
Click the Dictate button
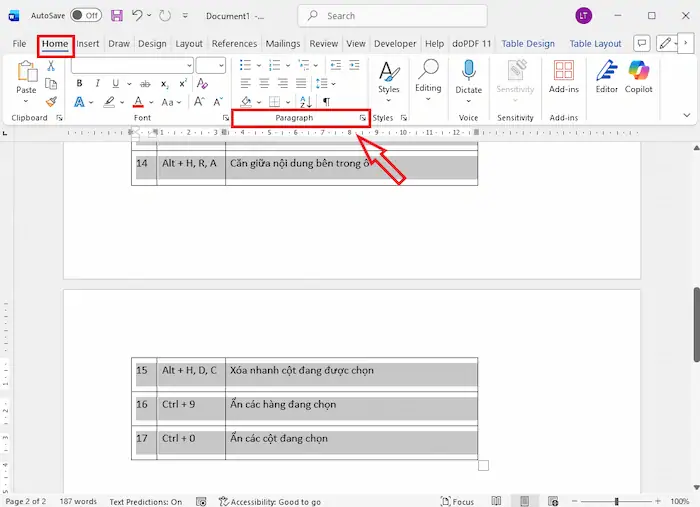pyautogui.click(x=468, y=76)
